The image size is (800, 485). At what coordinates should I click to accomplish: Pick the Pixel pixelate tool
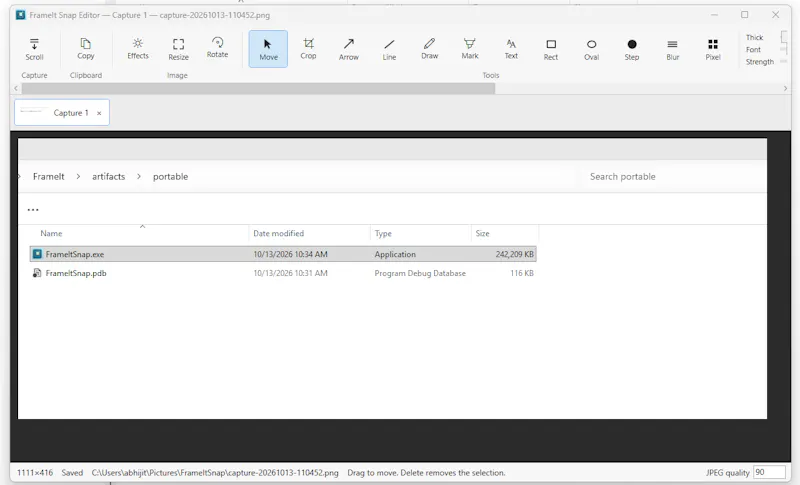pos(713,49)
